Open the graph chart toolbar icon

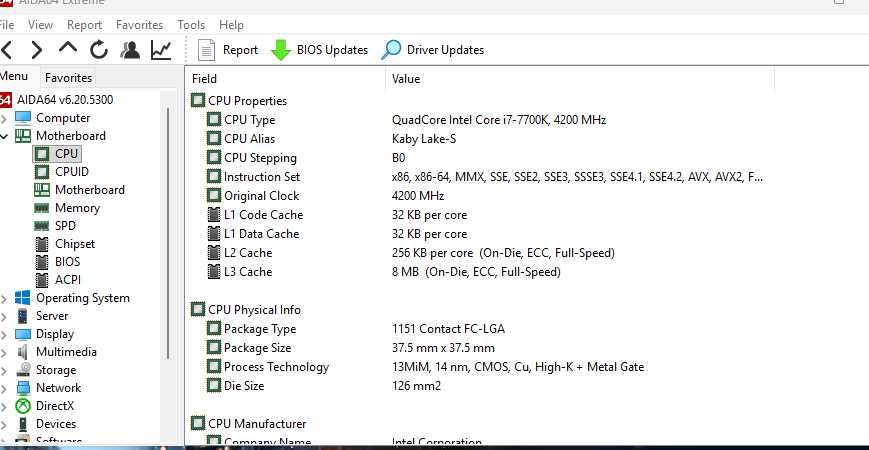161,50
